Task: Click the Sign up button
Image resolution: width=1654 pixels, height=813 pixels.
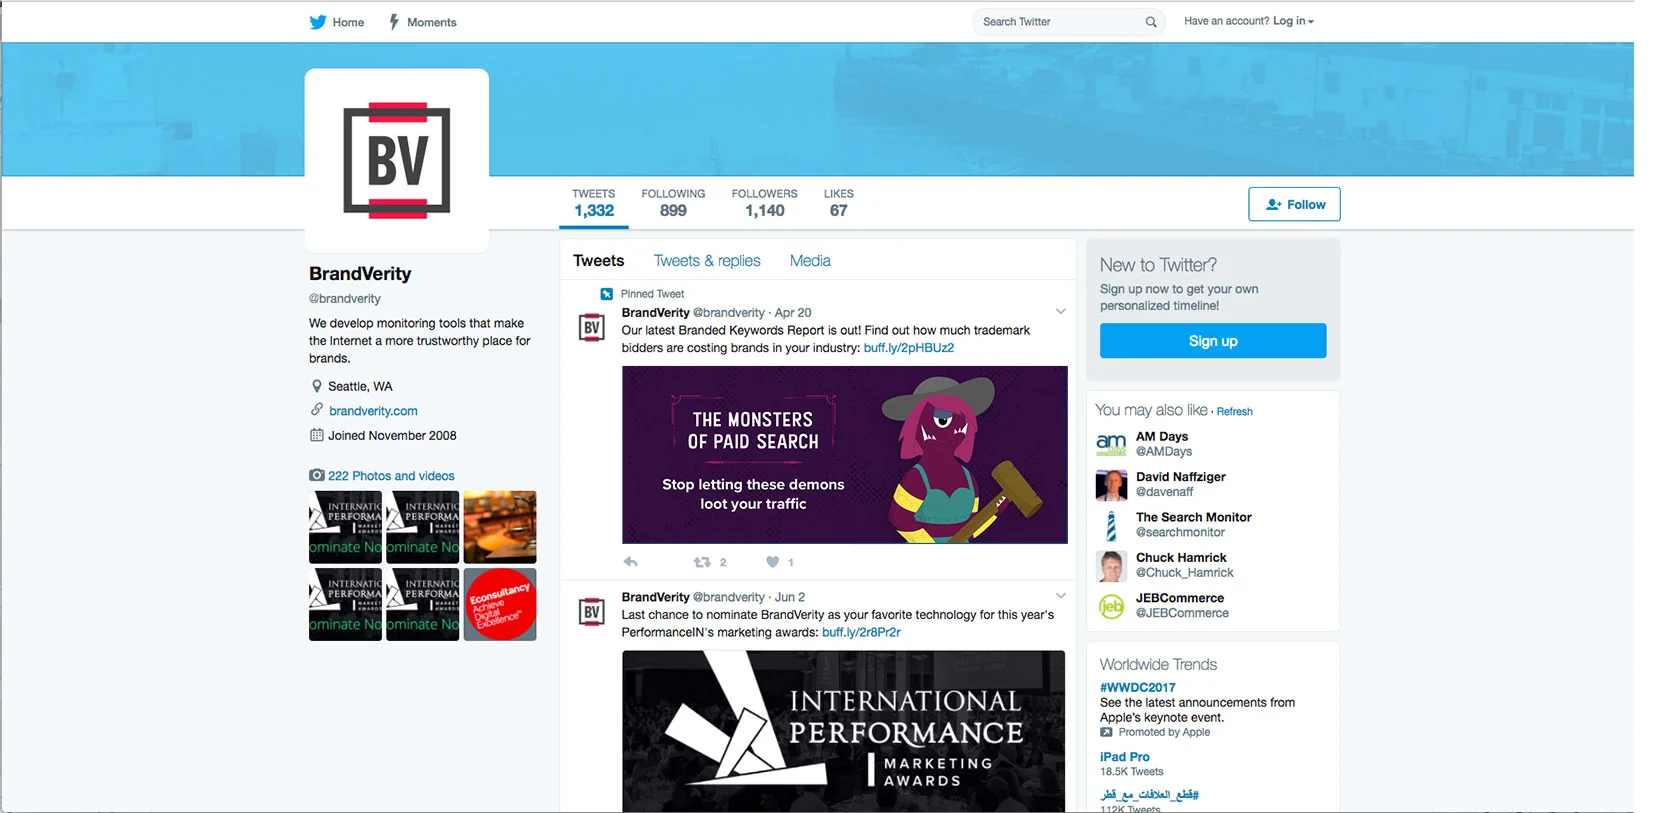Action: point(1213,341)
